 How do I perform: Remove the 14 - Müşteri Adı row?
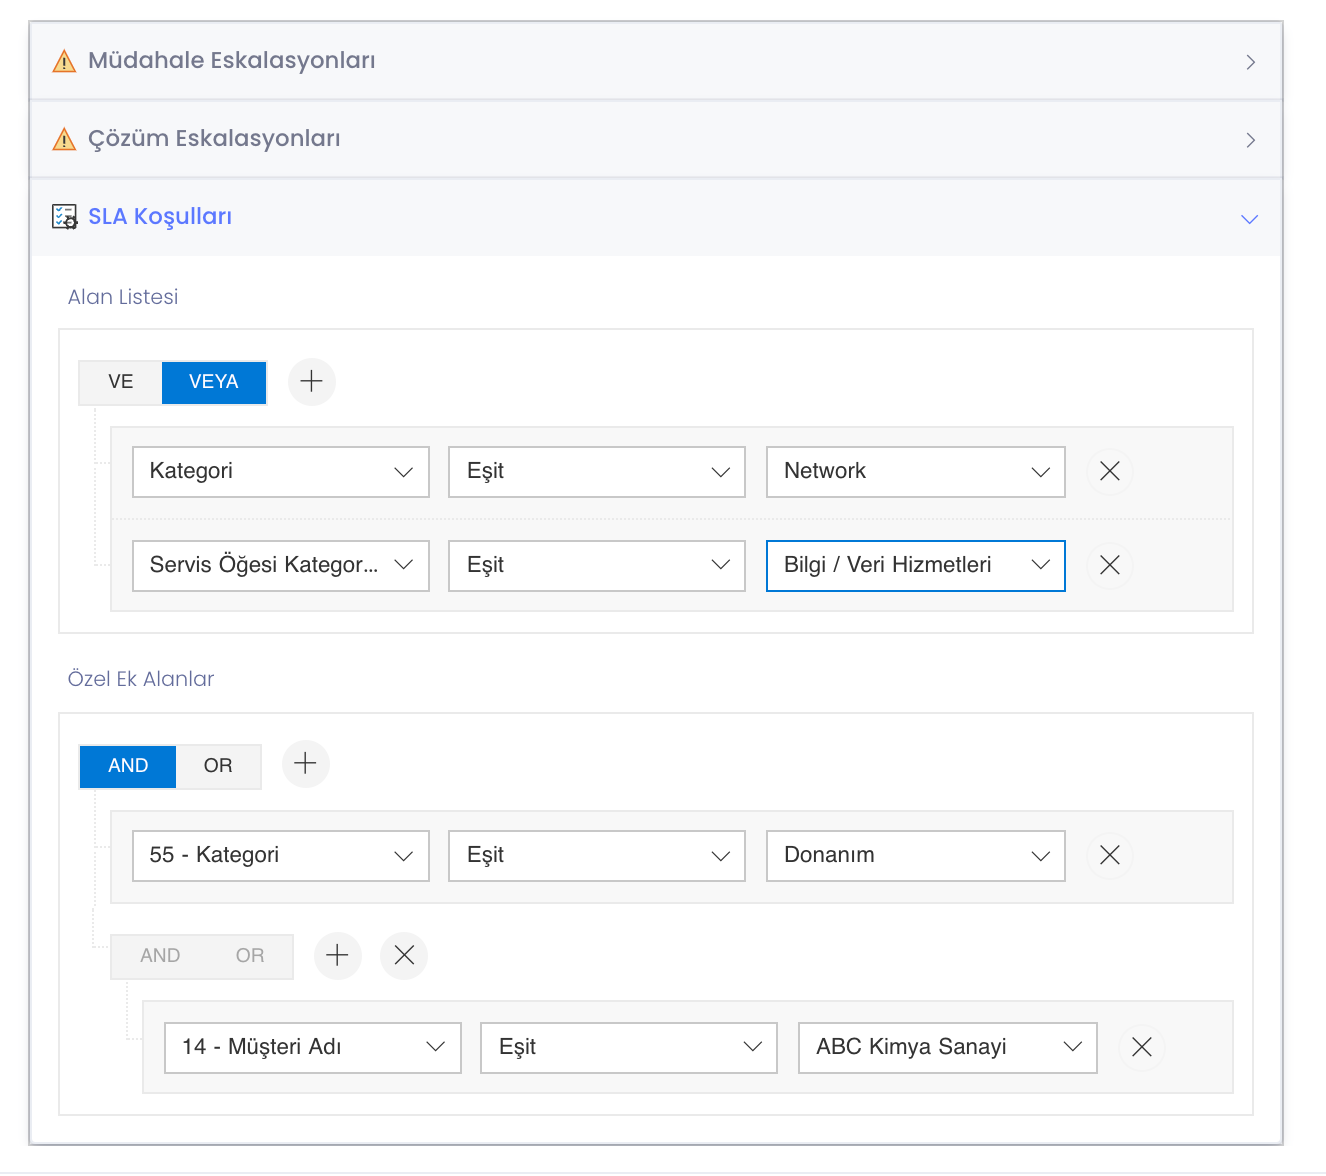[x=1141, y=1048]
